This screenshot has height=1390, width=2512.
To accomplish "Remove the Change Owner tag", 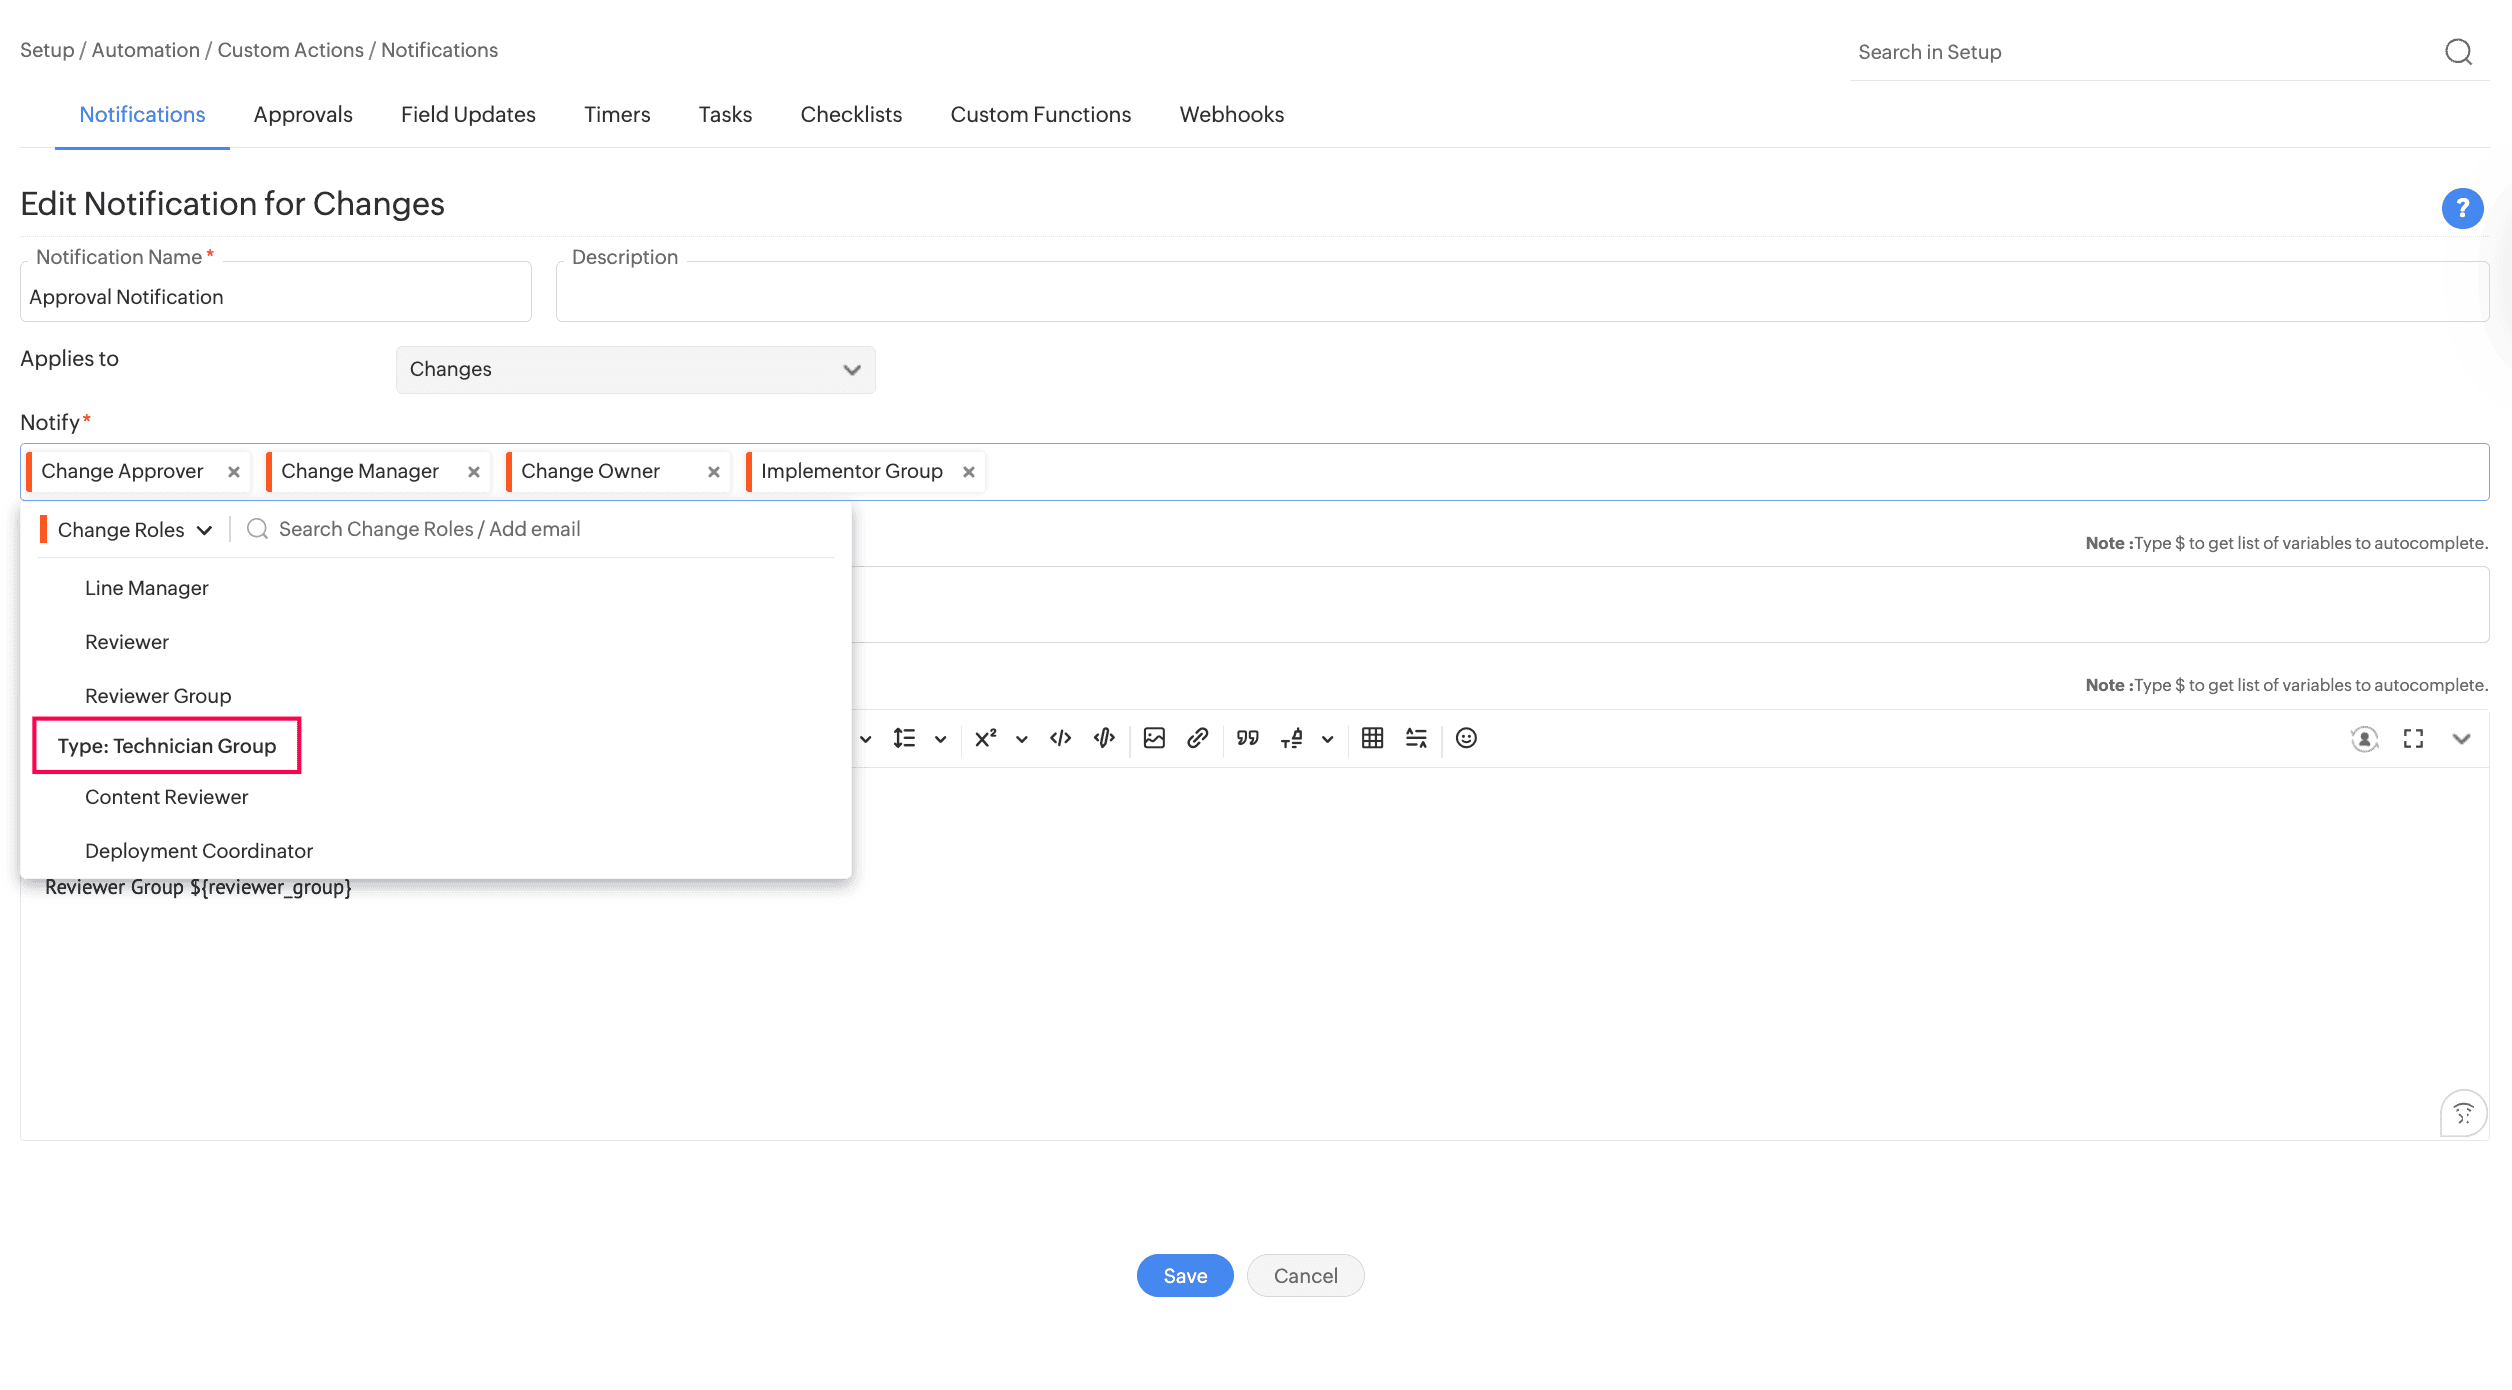I will pos(714,472).
